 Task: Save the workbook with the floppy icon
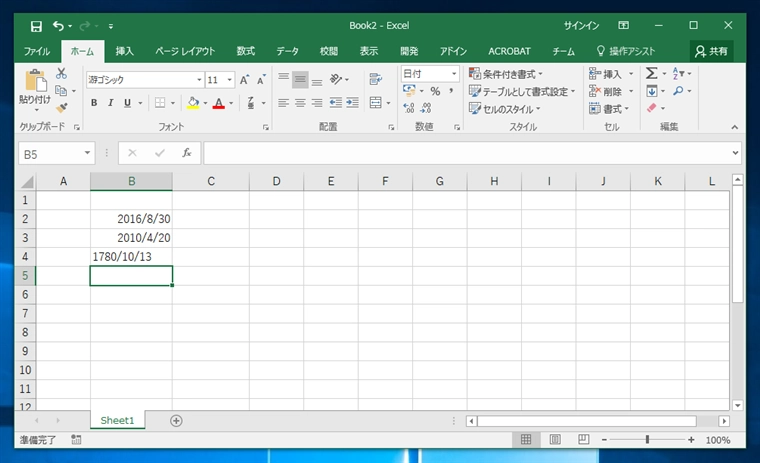click(x=36, y=26)
